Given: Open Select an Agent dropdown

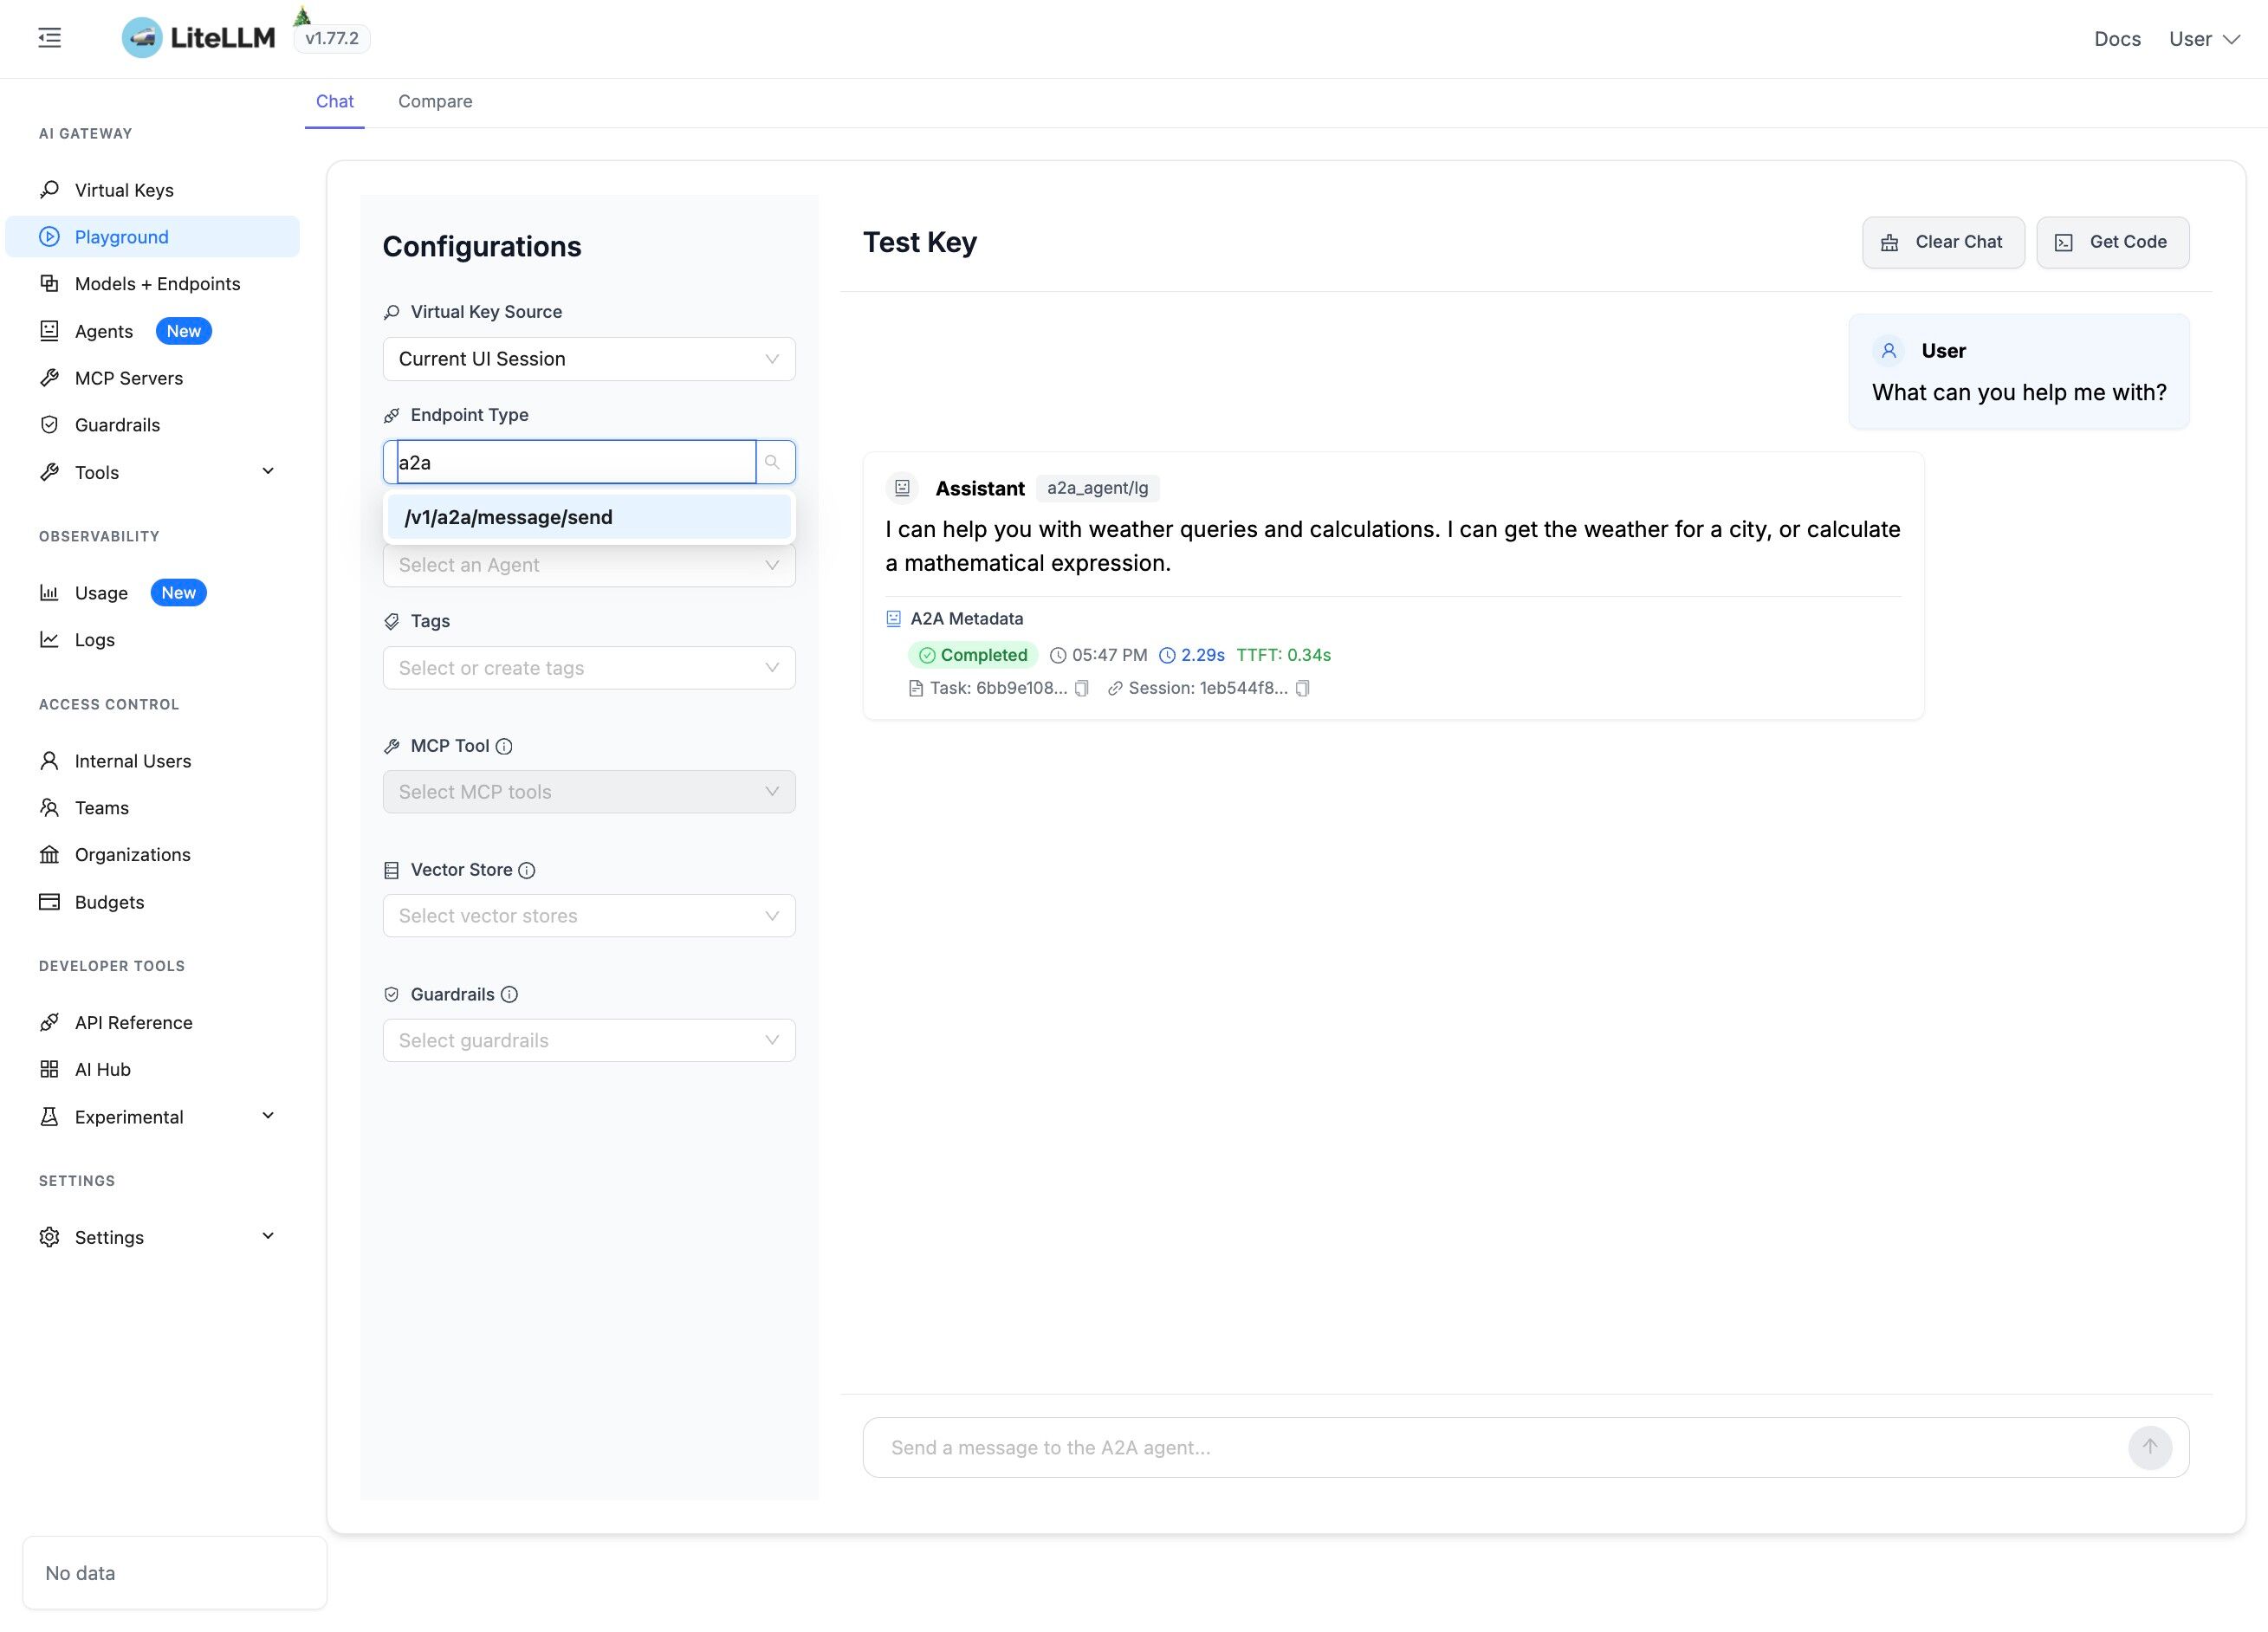Looking at the screenshot, I should (x=588, y=566).
